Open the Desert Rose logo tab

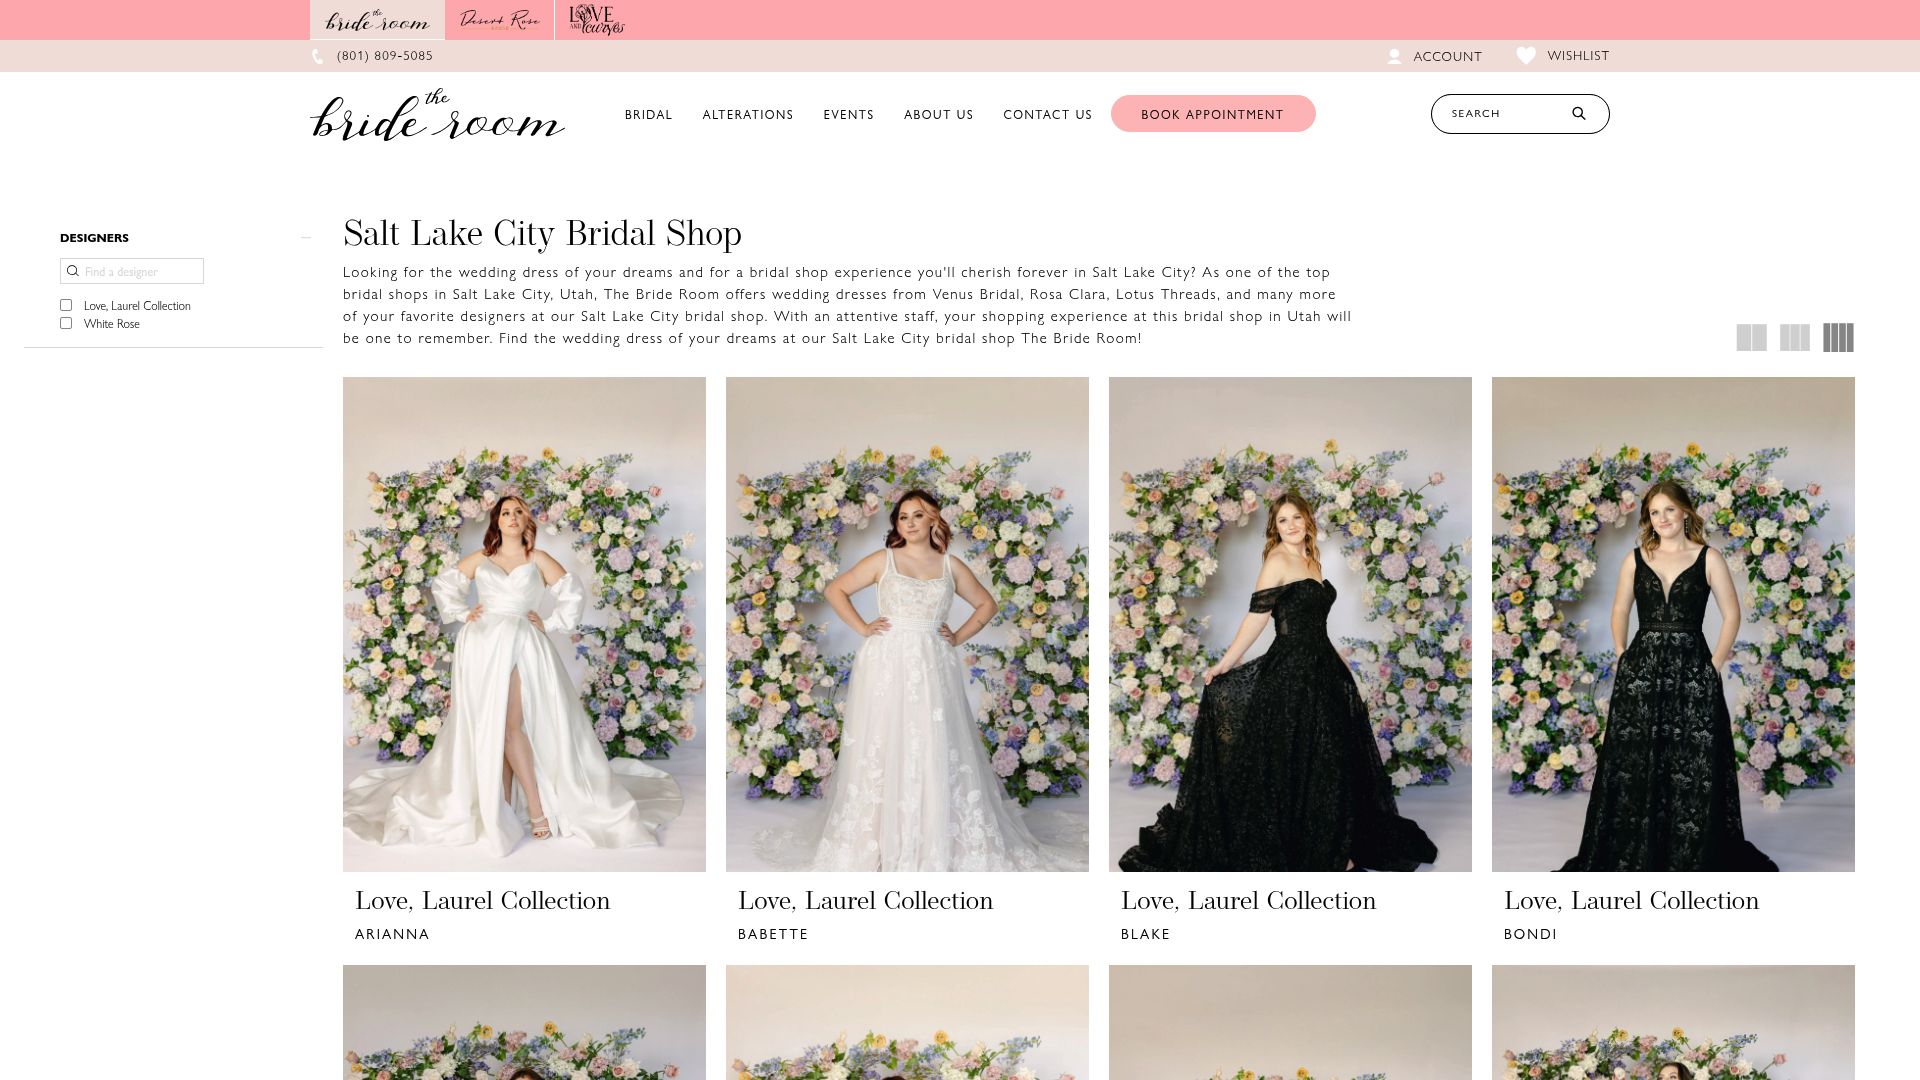tap(499, 20)
